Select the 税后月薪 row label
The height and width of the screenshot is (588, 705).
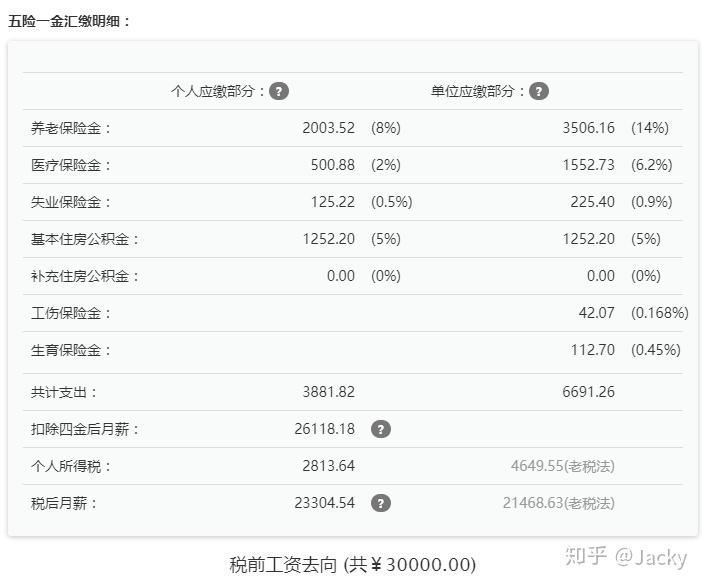click(x=63, y=503)
